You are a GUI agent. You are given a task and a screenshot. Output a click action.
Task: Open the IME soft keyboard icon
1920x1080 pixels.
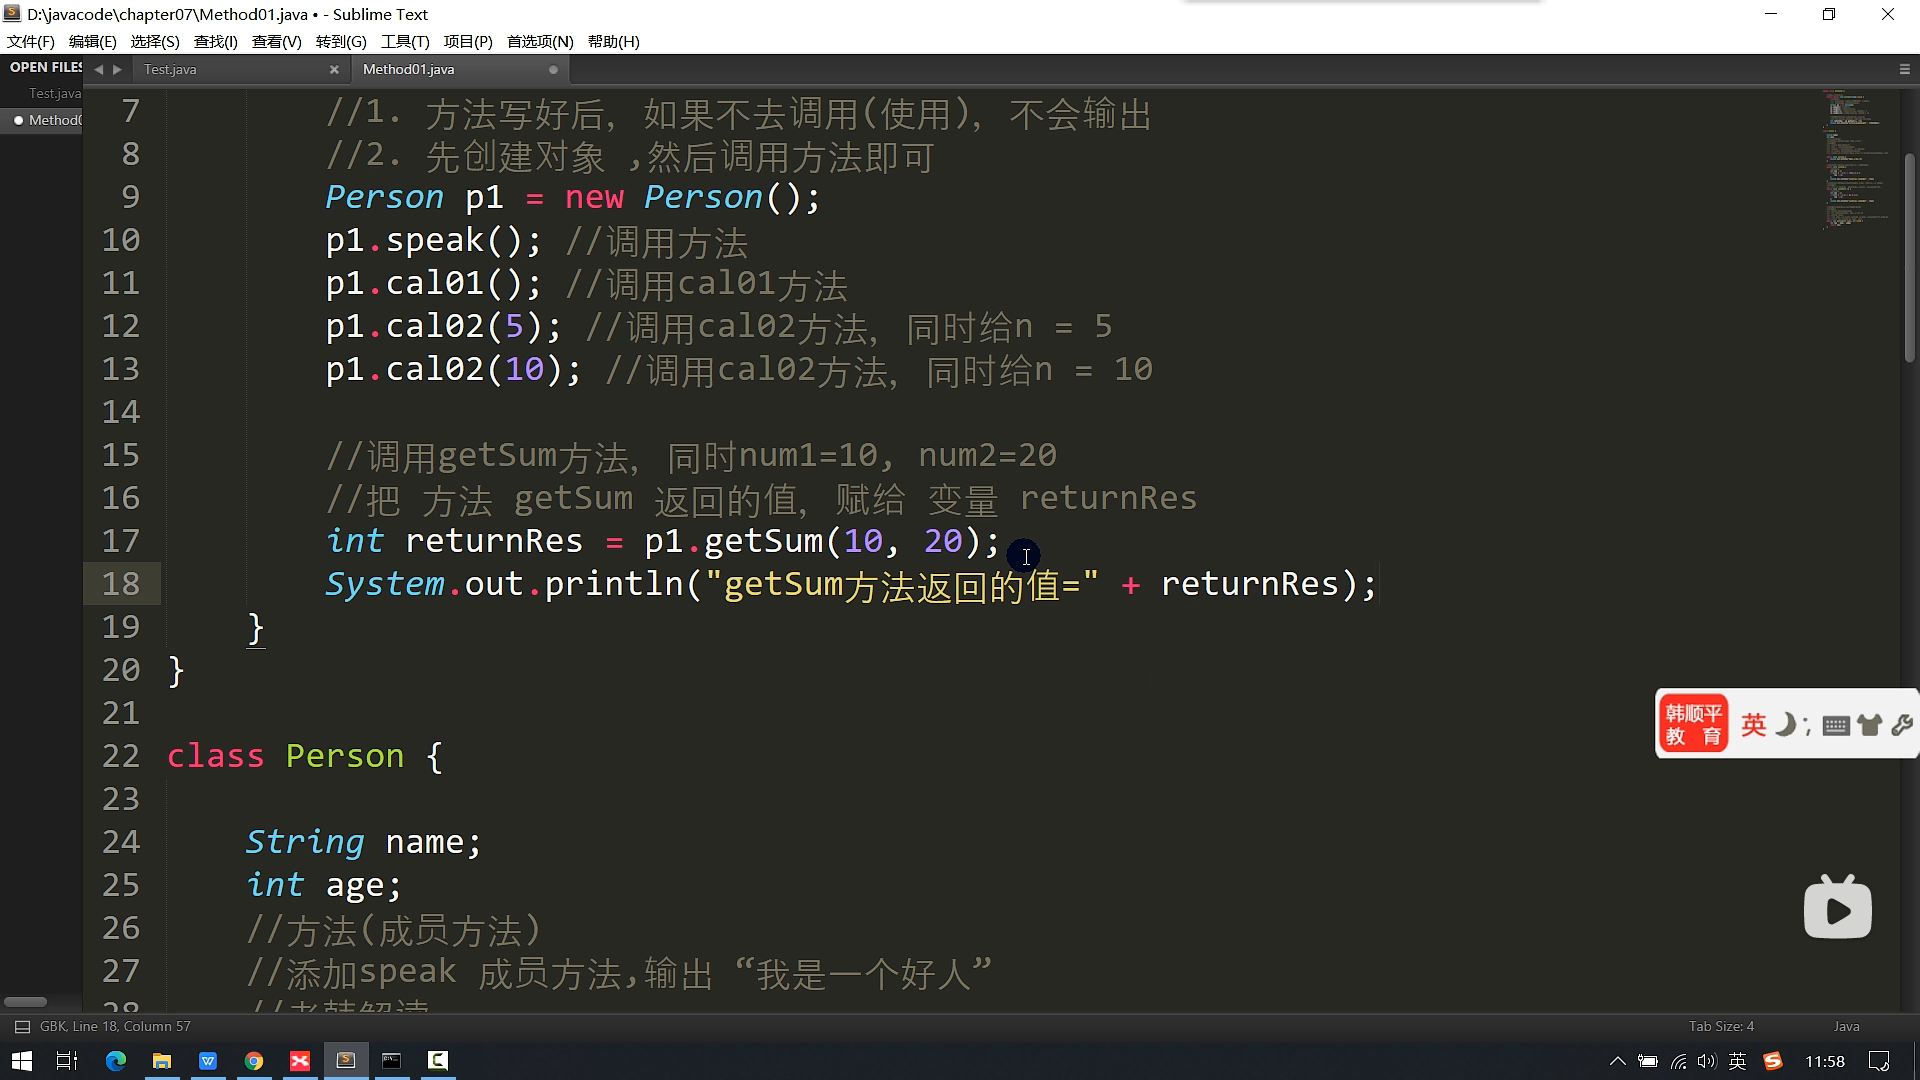[x=1835, y=726]
